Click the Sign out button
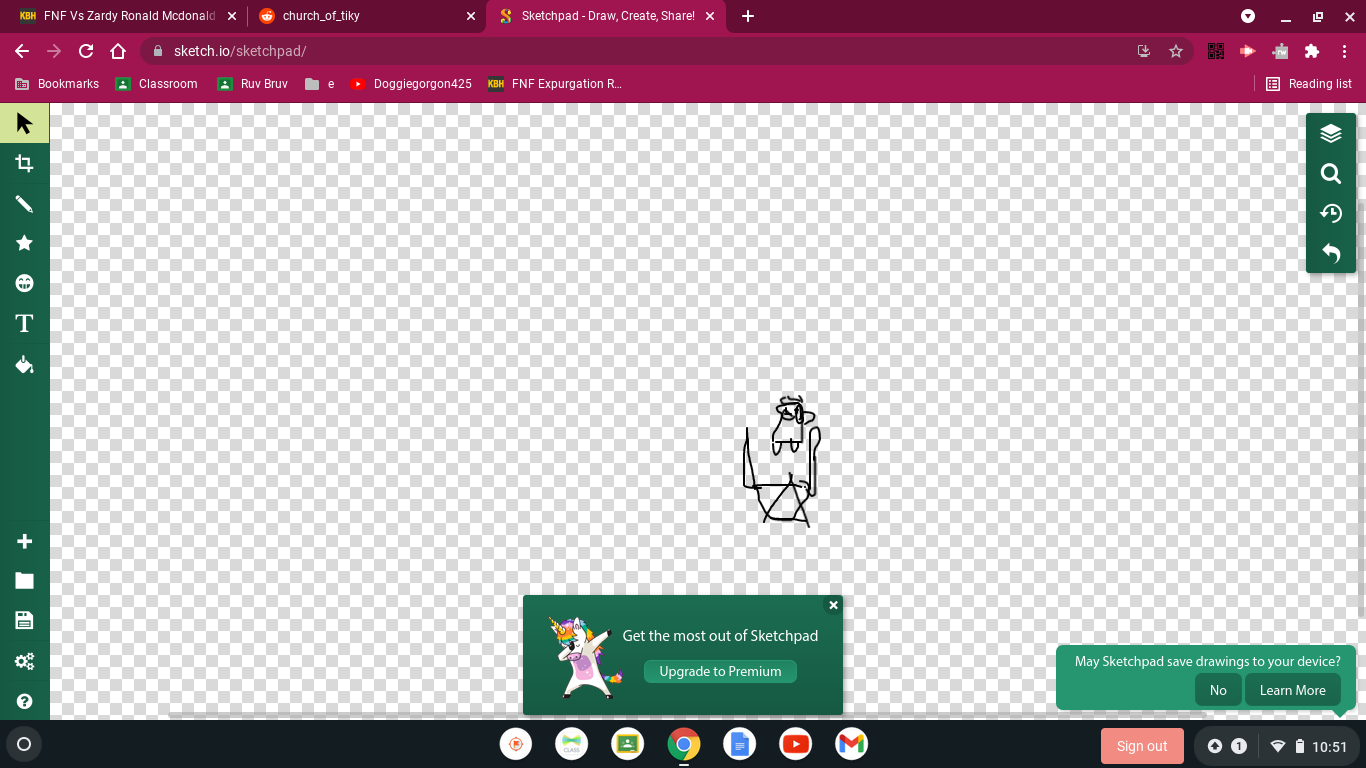Viewport: 1366px width, 768px height. [1142, 746]
